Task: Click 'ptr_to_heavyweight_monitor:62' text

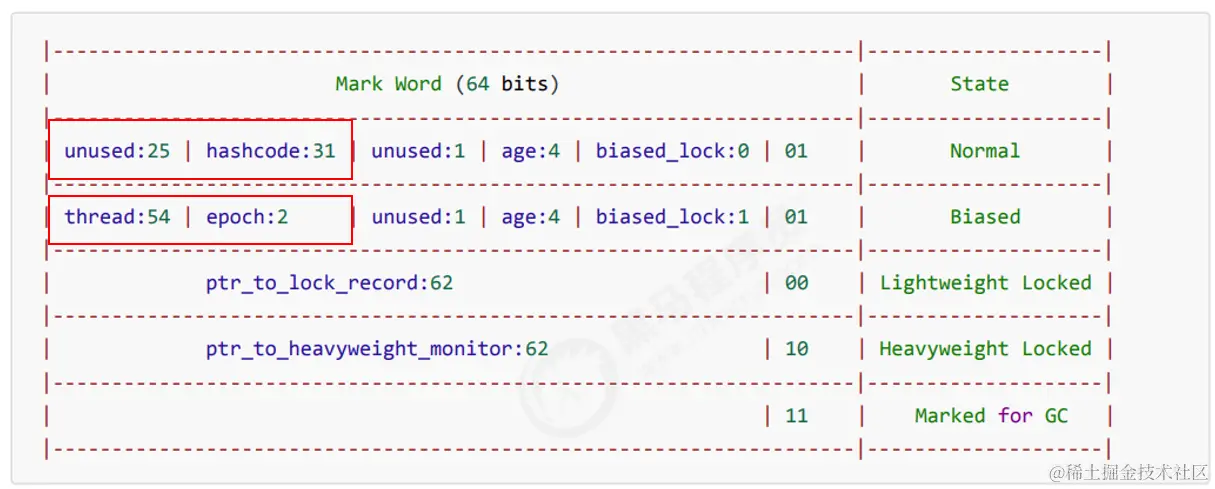Action: (377, 349)
